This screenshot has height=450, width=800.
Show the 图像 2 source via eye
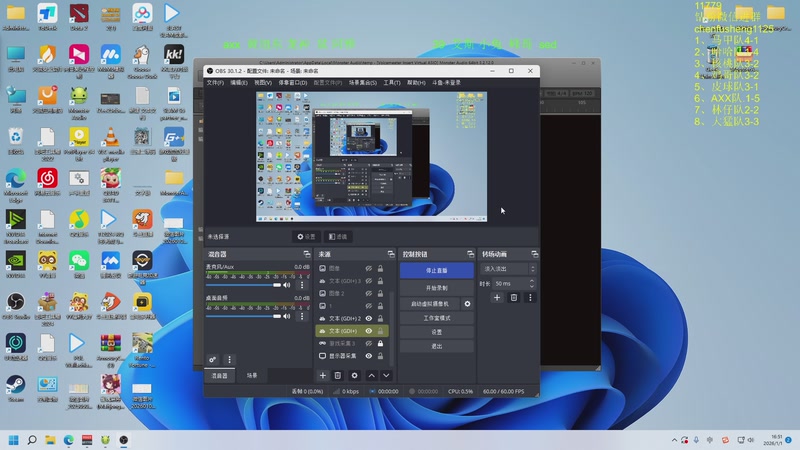pyautogui.click(x=368, y=293)
